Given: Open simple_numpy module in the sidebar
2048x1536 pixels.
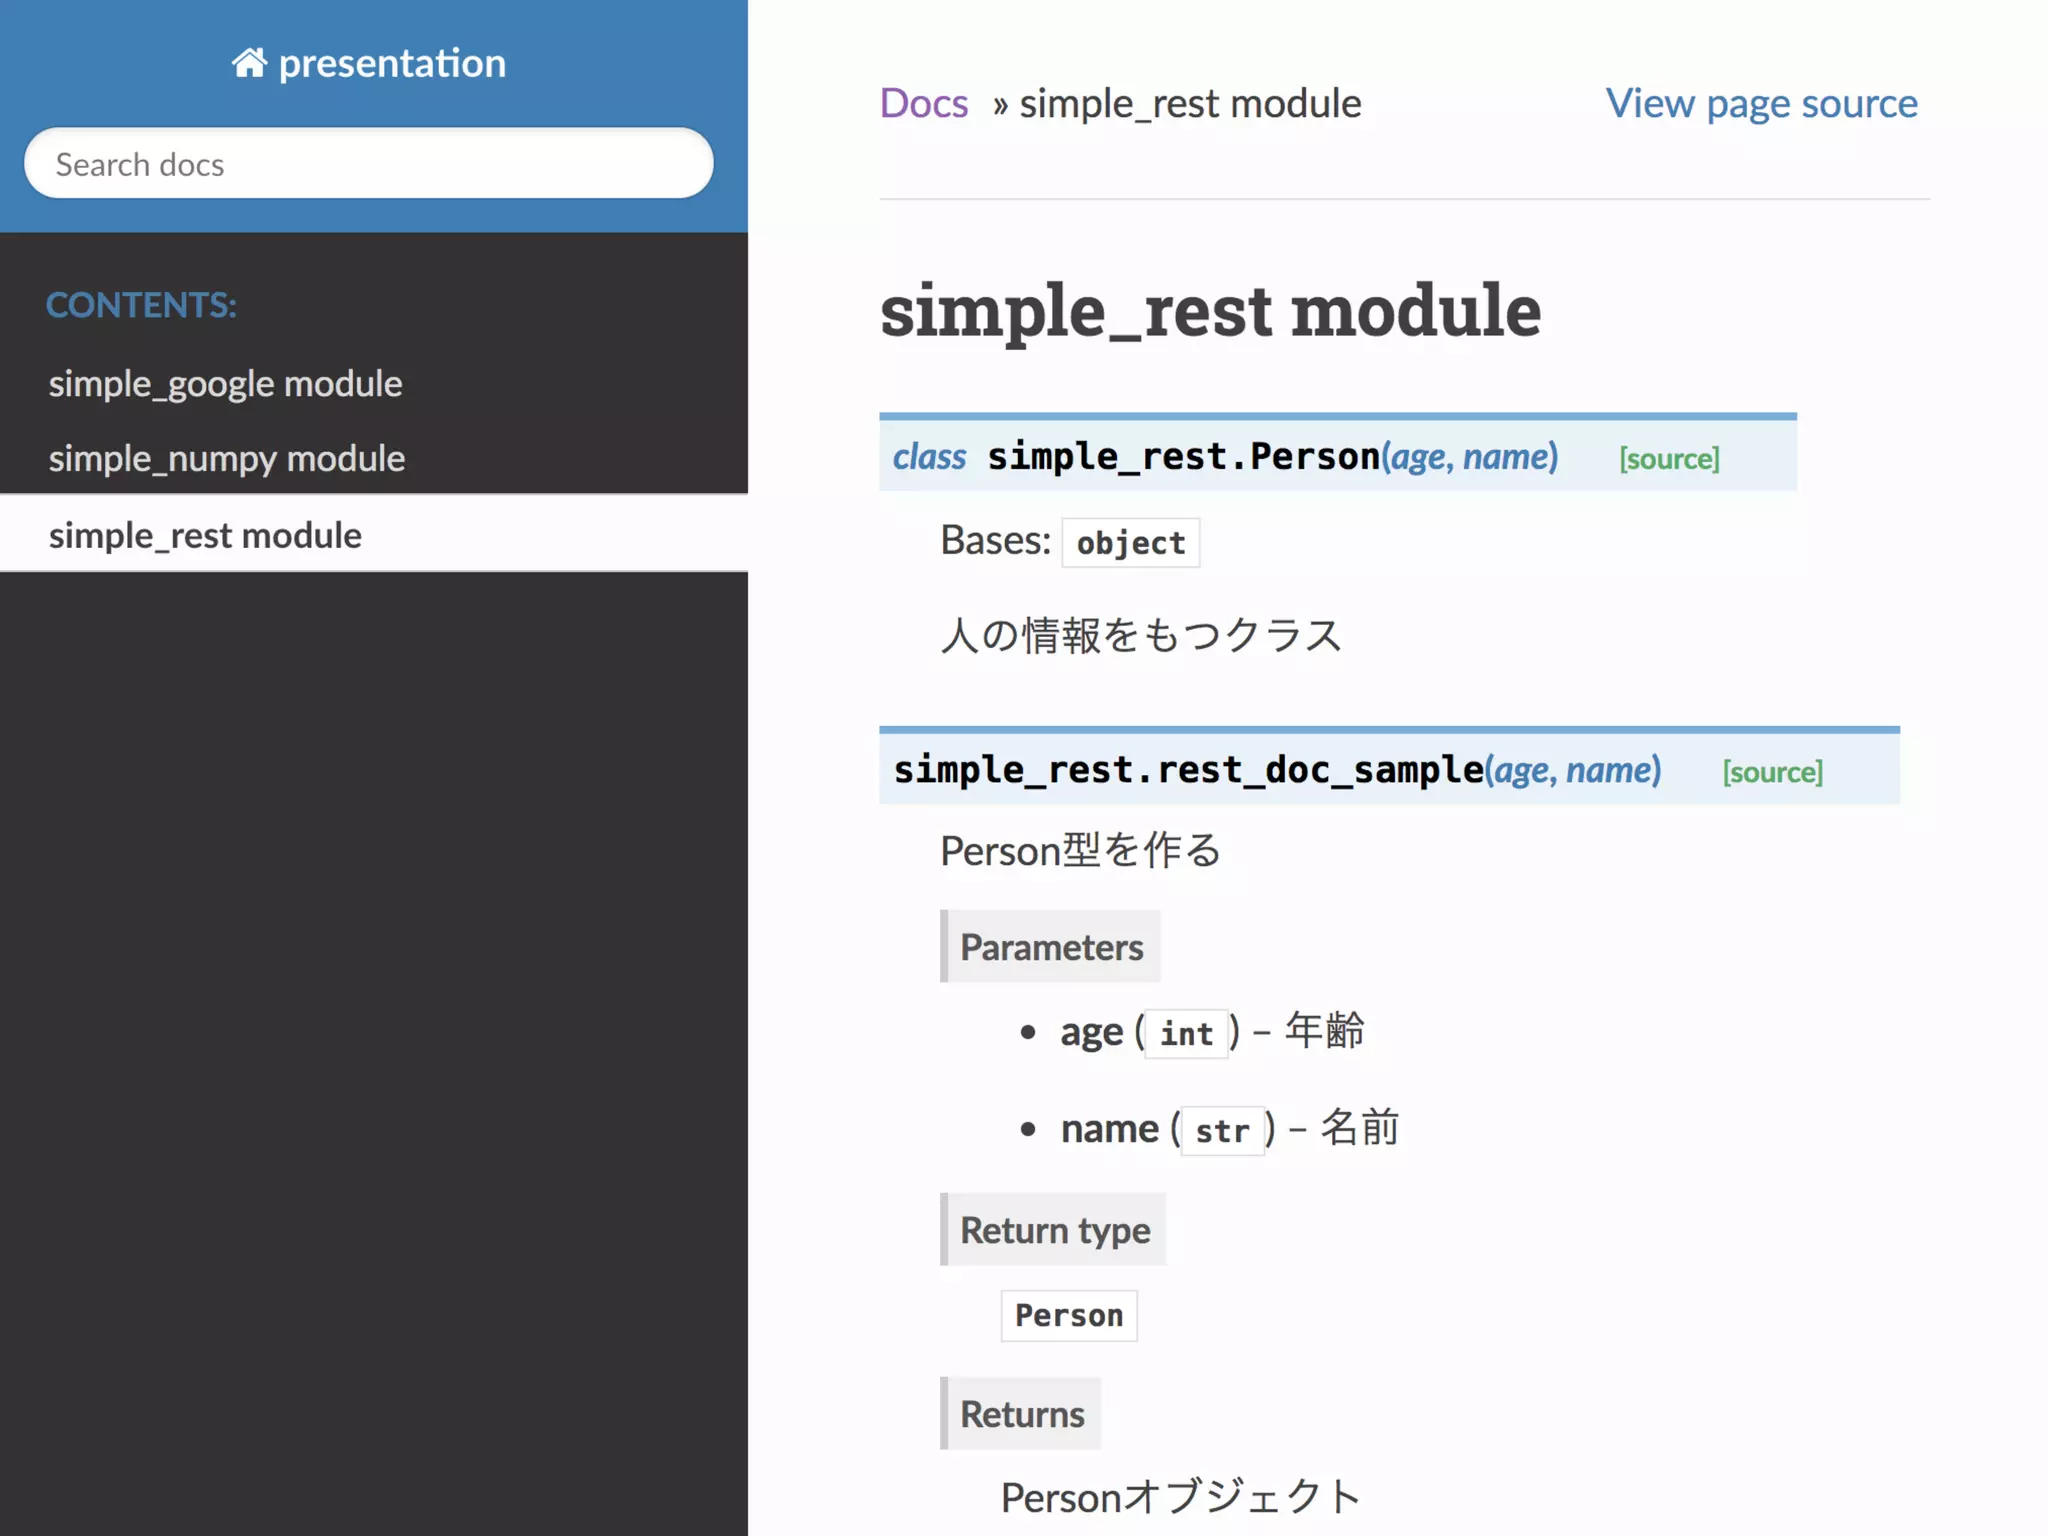Looking at the screenshot, I should [227, 459].
